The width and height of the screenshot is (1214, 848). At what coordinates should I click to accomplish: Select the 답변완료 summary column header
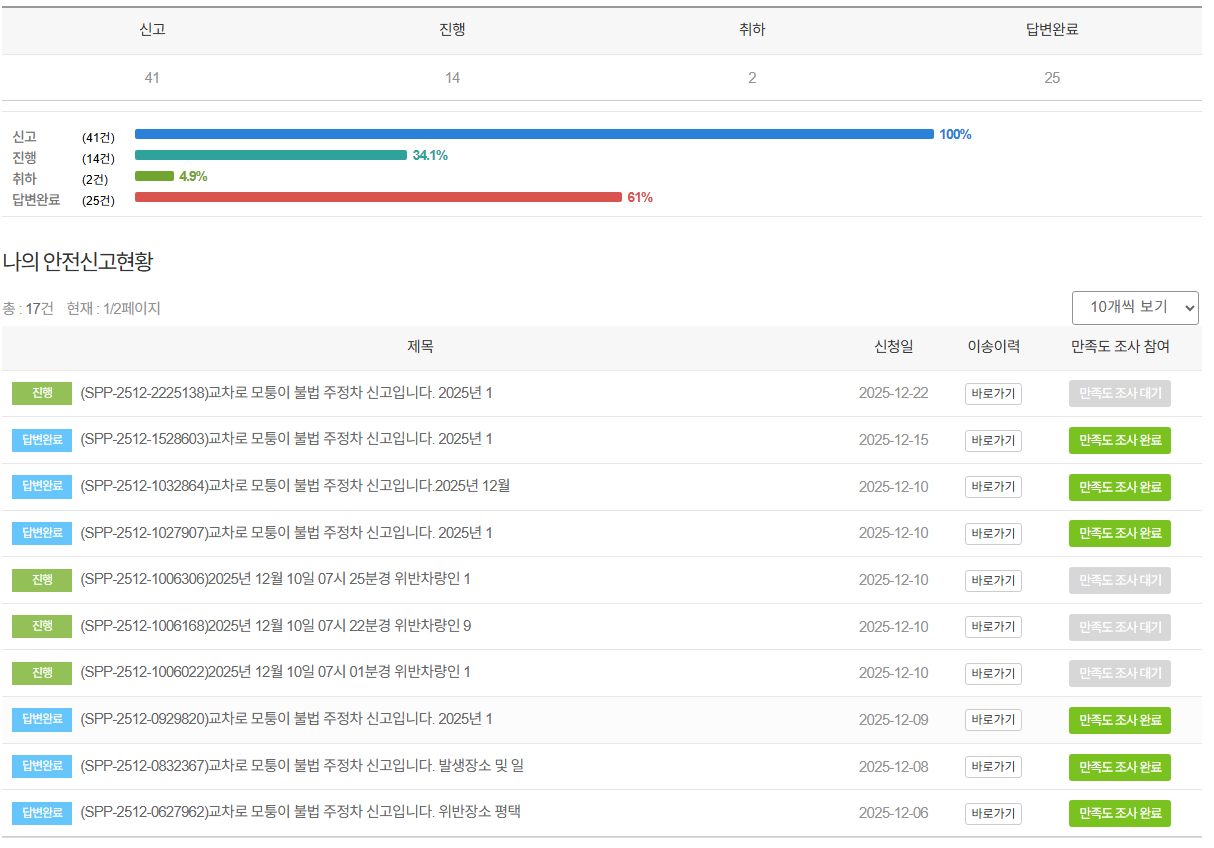1052,30
